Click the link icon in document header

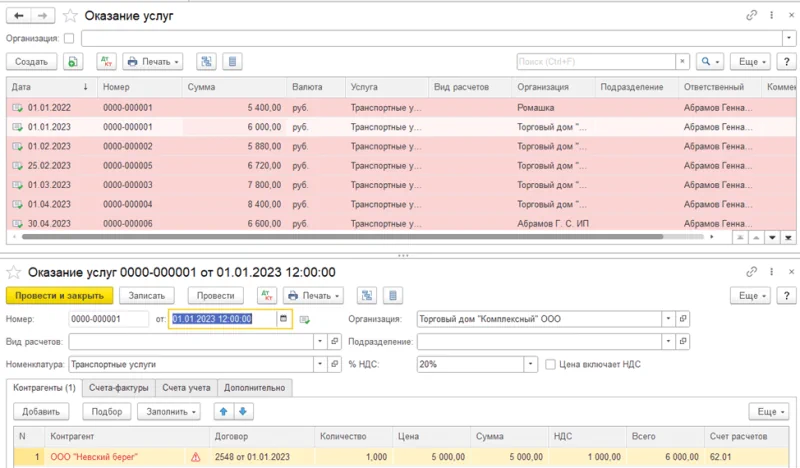coord(751,271)
